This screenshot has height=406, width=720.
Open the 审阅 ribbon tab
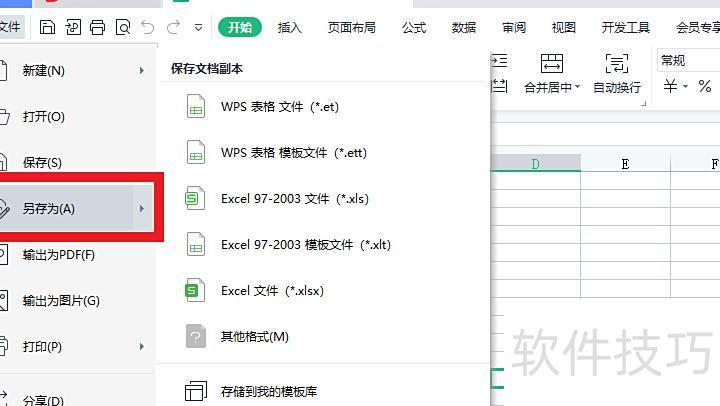coord(514,28)
